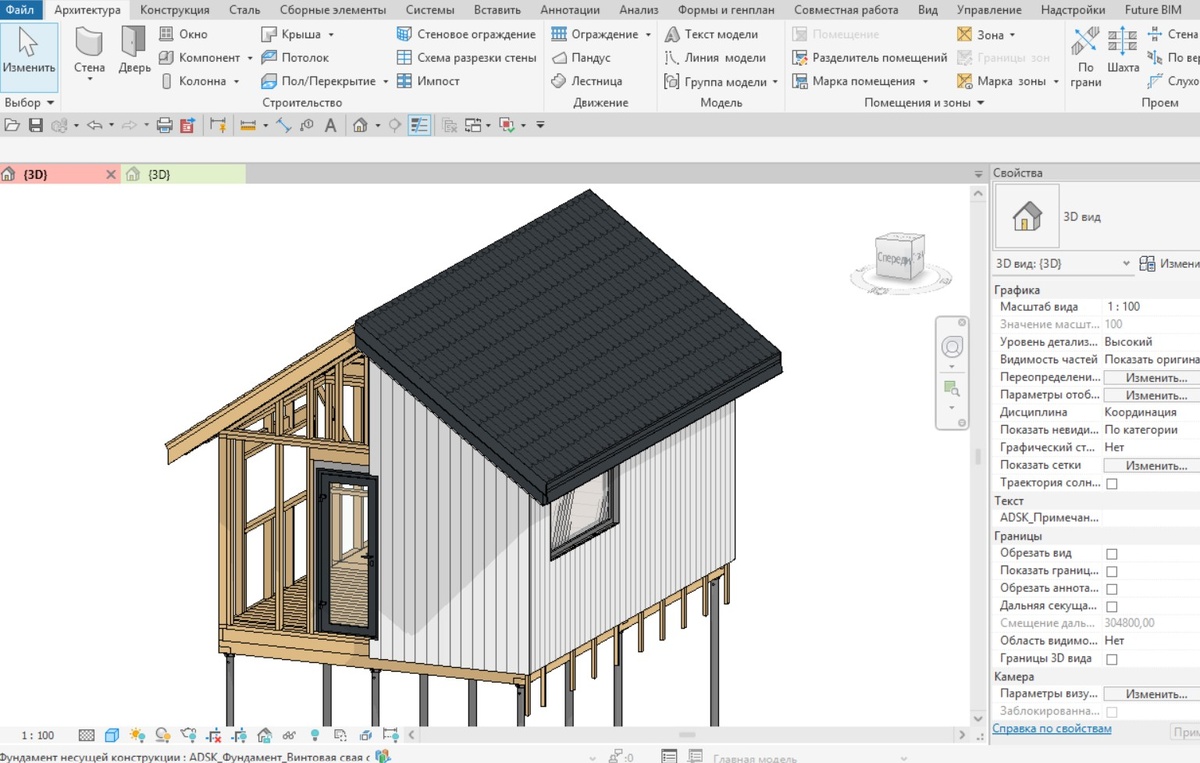Open the Файл menu
The image size is (1200, 763).
pos(20,10)
